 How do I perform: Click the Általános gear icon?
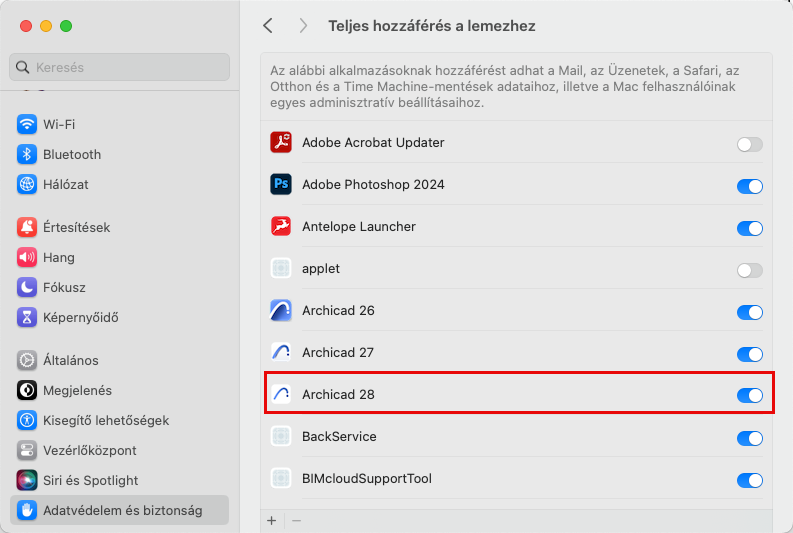click(x=27, y=360)
